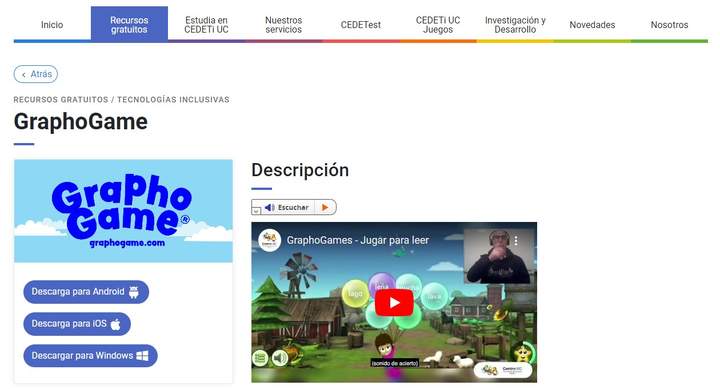Open the Nosotros menu item

click(x=669, y=25)
